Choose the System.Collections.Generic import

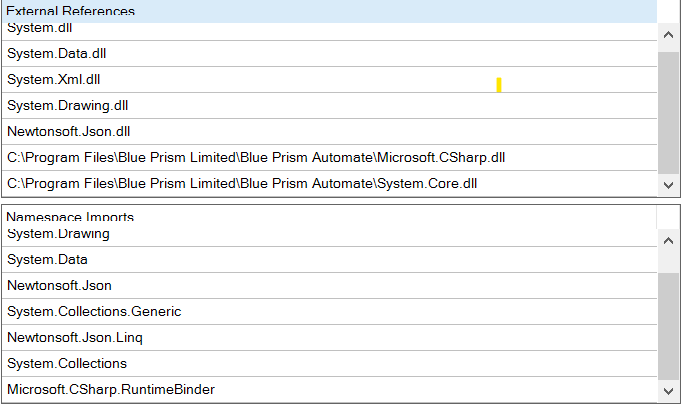coord(329,312)
